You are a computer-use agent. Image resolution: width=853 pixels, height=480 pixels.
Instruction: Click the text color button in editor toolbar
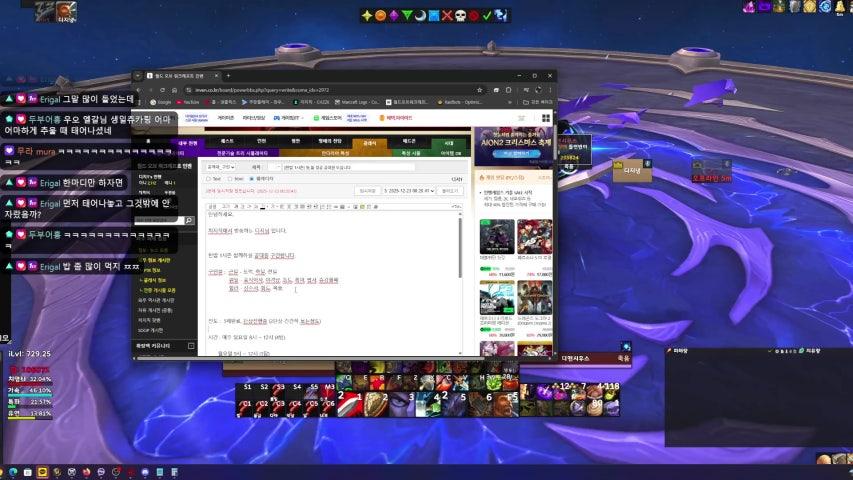[262, 207]
